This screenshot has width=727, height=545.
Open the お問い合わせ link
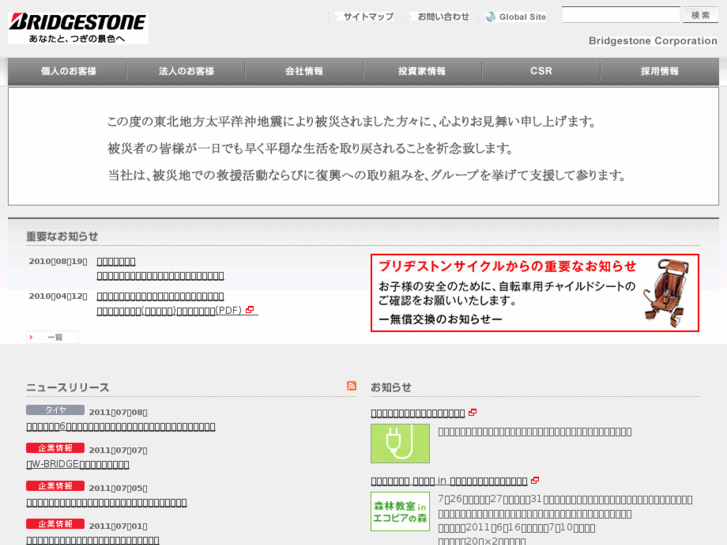pos(443,17)
